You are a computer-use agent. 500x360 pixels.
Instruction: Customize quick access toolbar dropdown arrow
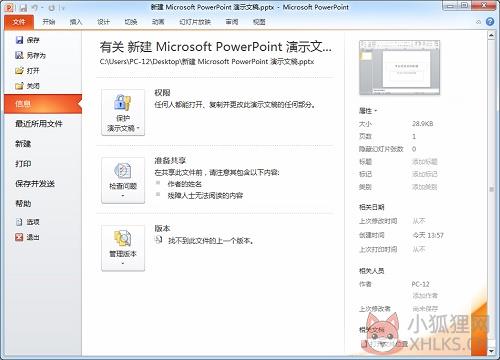pyautogui.click(x=63, y=8)
